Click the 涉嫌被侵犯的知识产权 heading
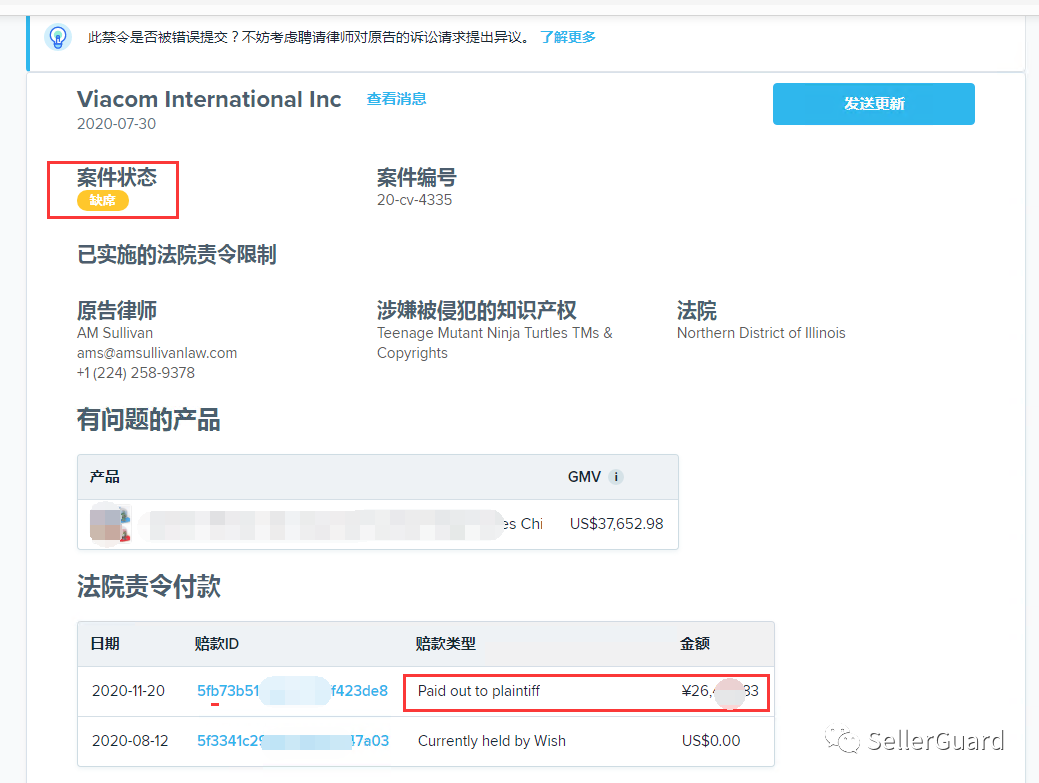This screenshot has width=1039, height=783. pyautogui.click(x=476, y=310)
